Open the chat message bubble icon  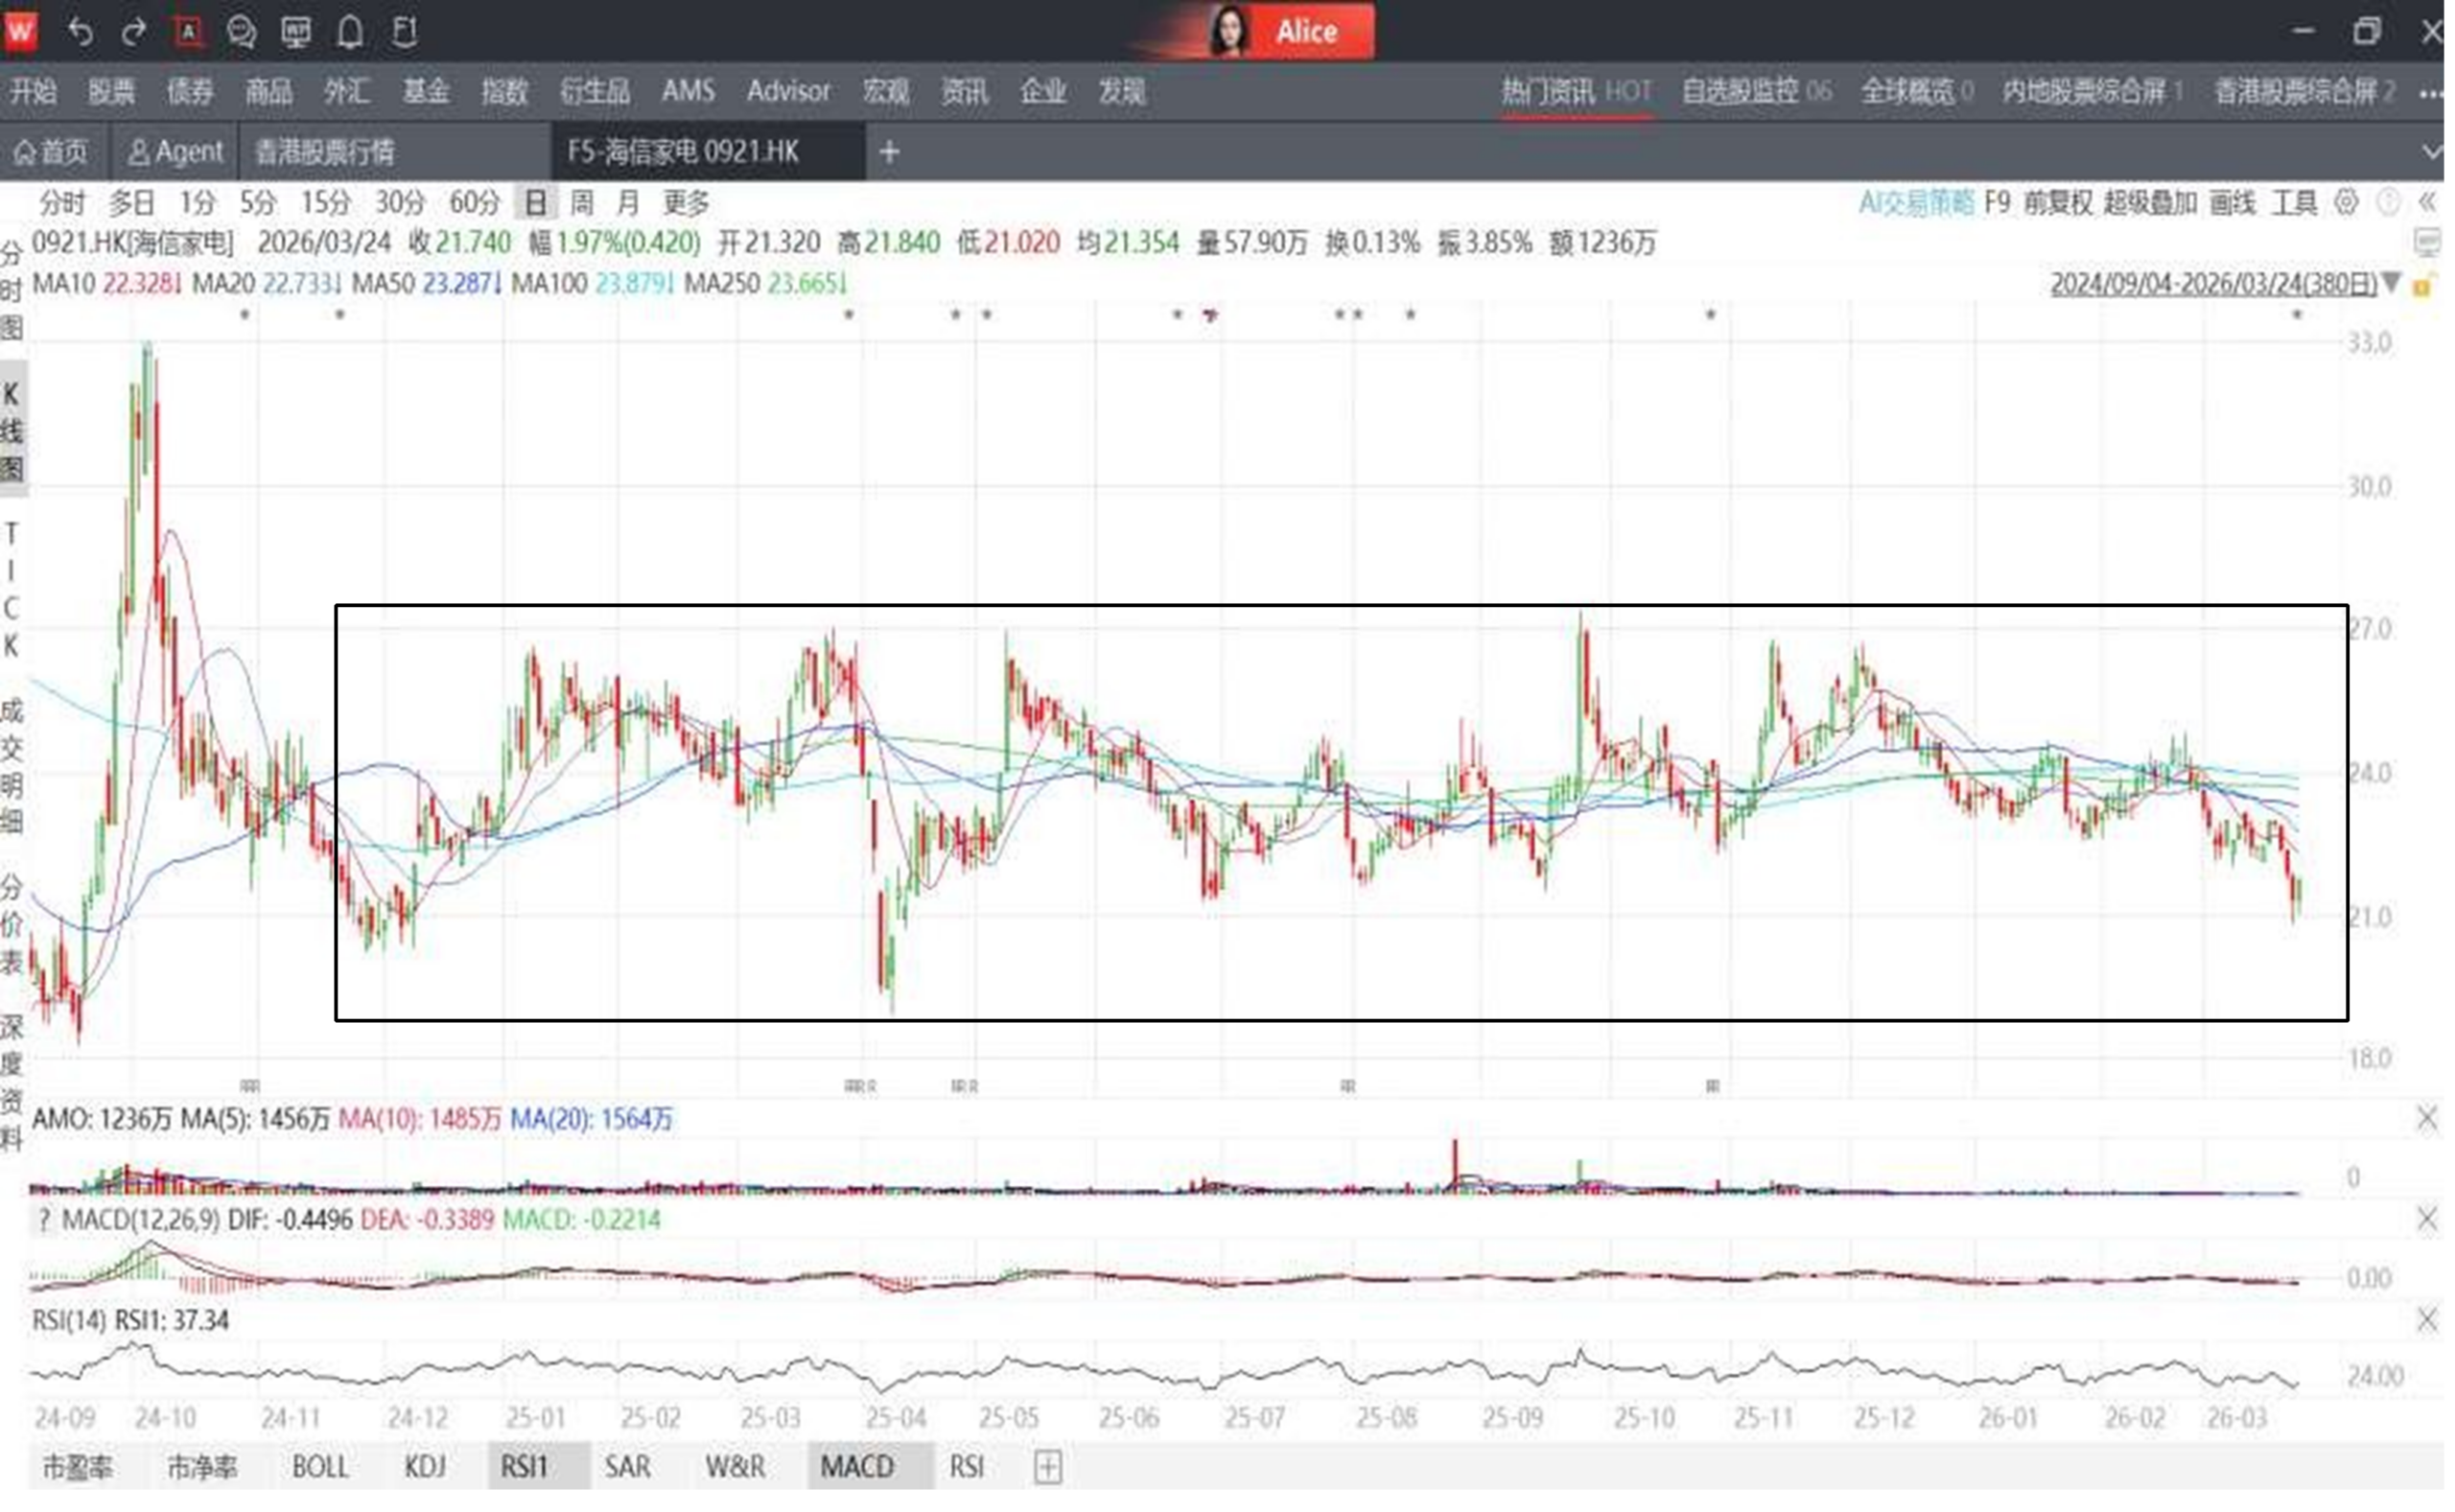pyautogui.click(x=240, y=32)
